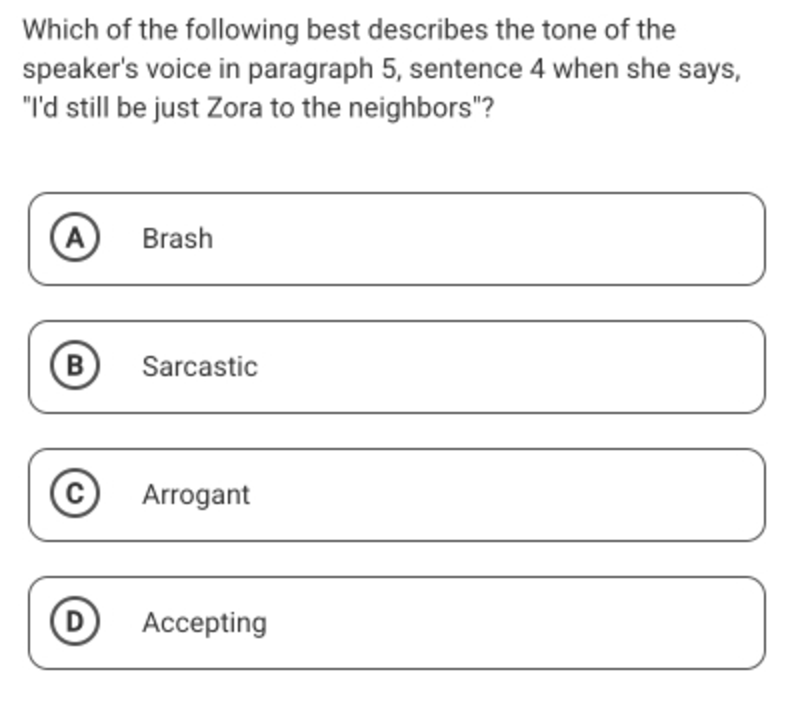Click the question text starting 'Which of the following'
Image resolution: width=806 pixels, height=708 pixels.
(x=381, y=68)
